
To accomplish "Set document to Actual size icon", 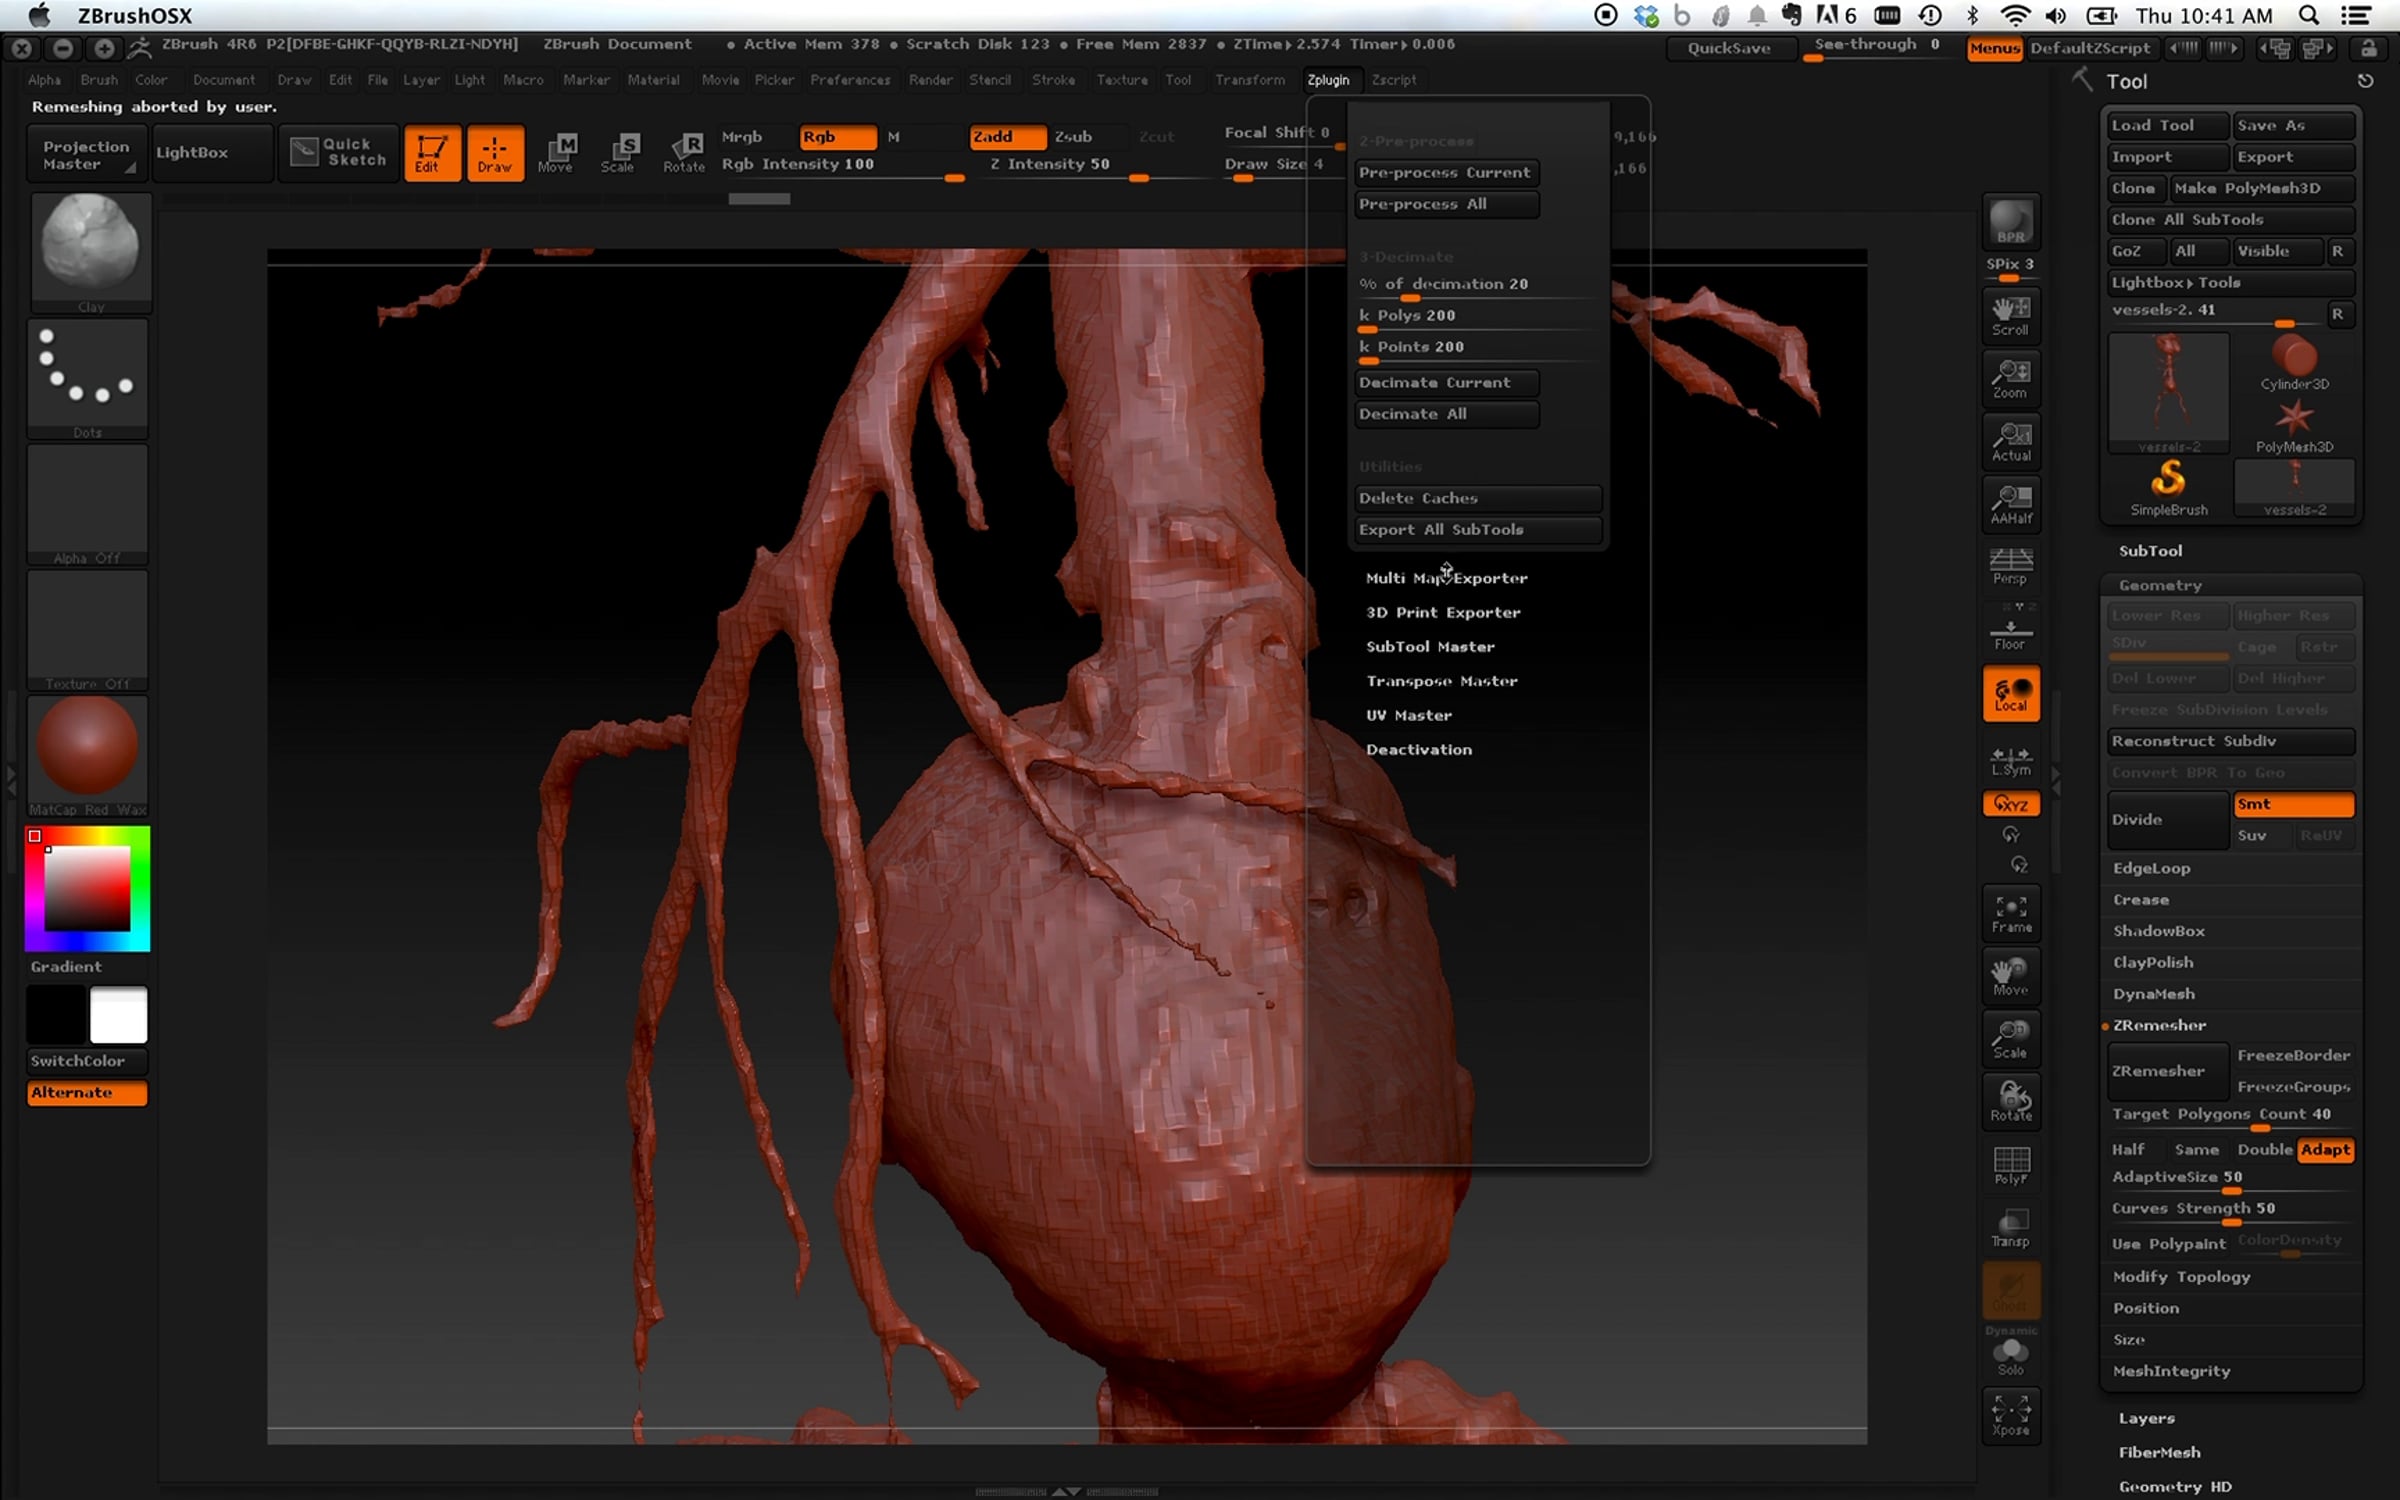I will pos(2011,442).
